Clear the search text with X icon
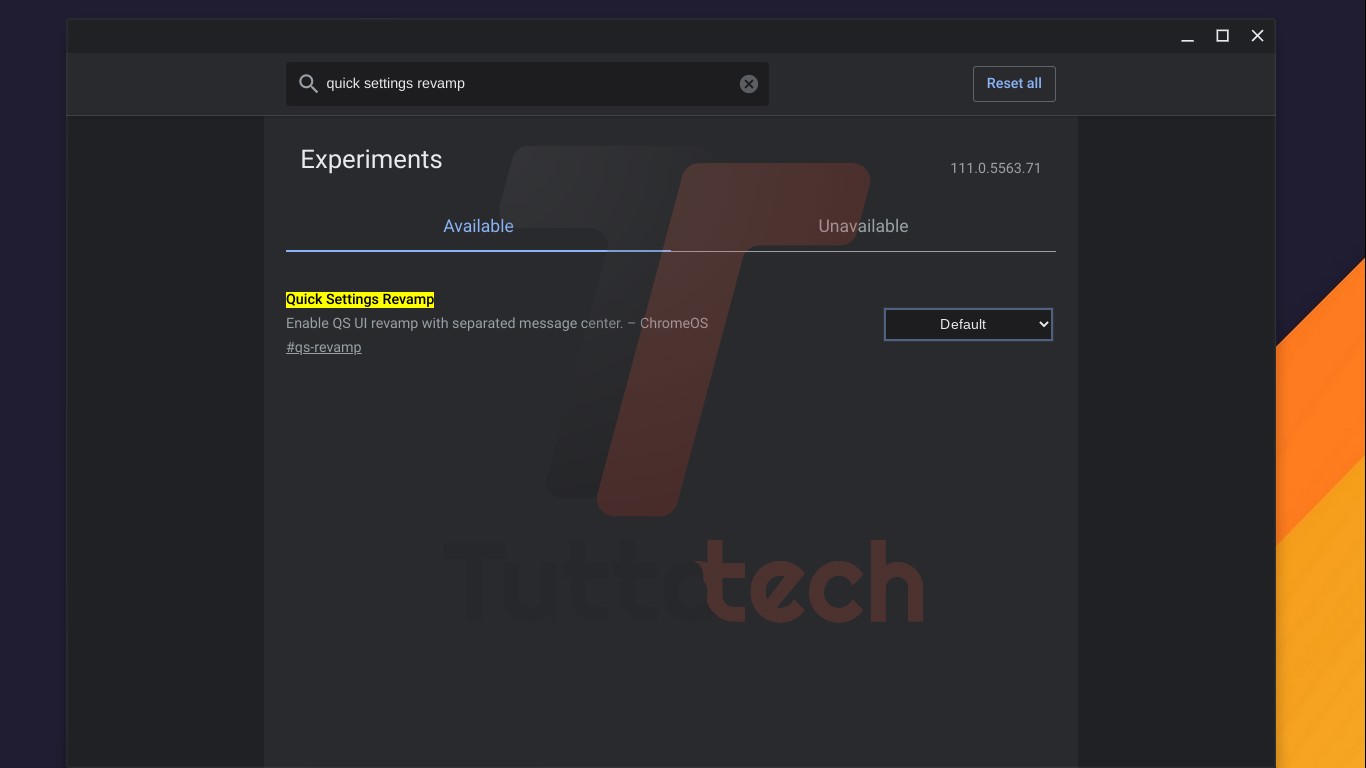This screenshot has height=768, width=1366. point(748,84)
